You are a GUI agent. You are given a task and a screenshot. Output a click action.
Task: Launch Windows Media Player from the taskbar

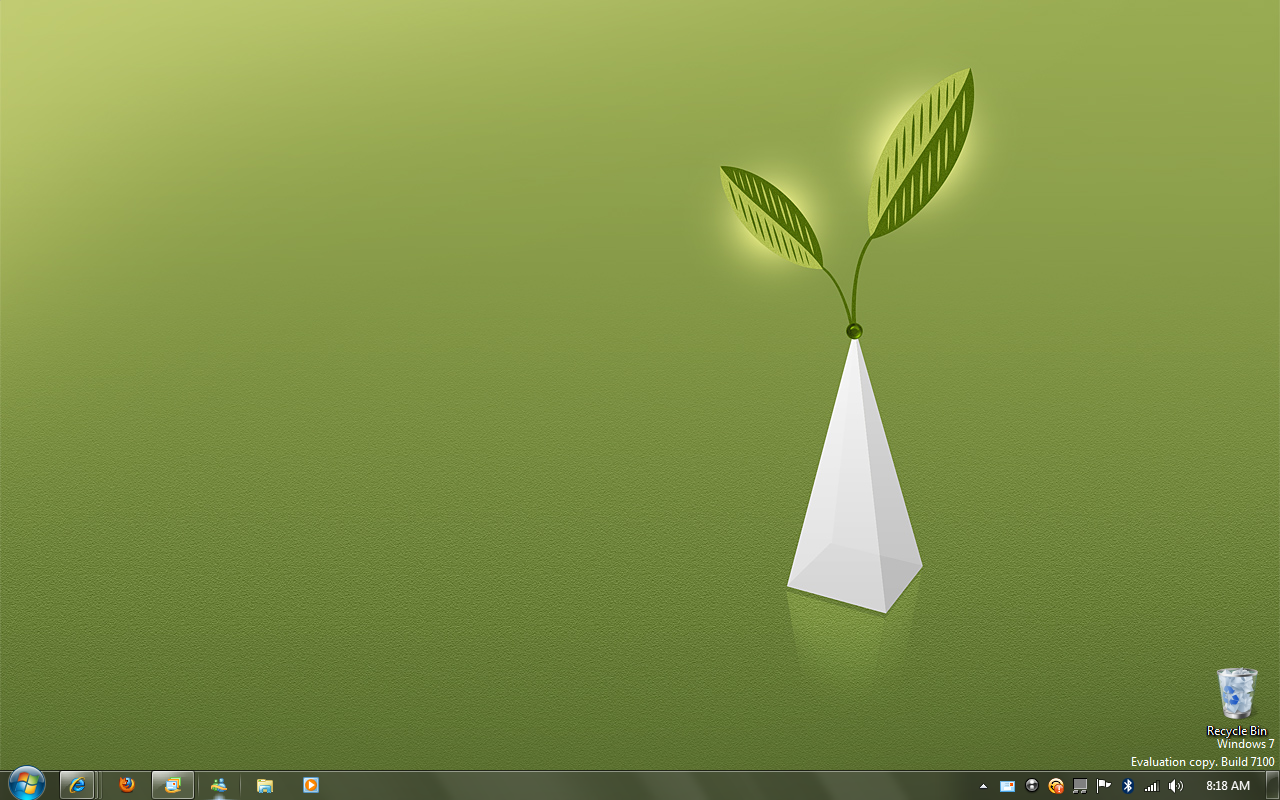pyautogui.click(x=311, y=785)
